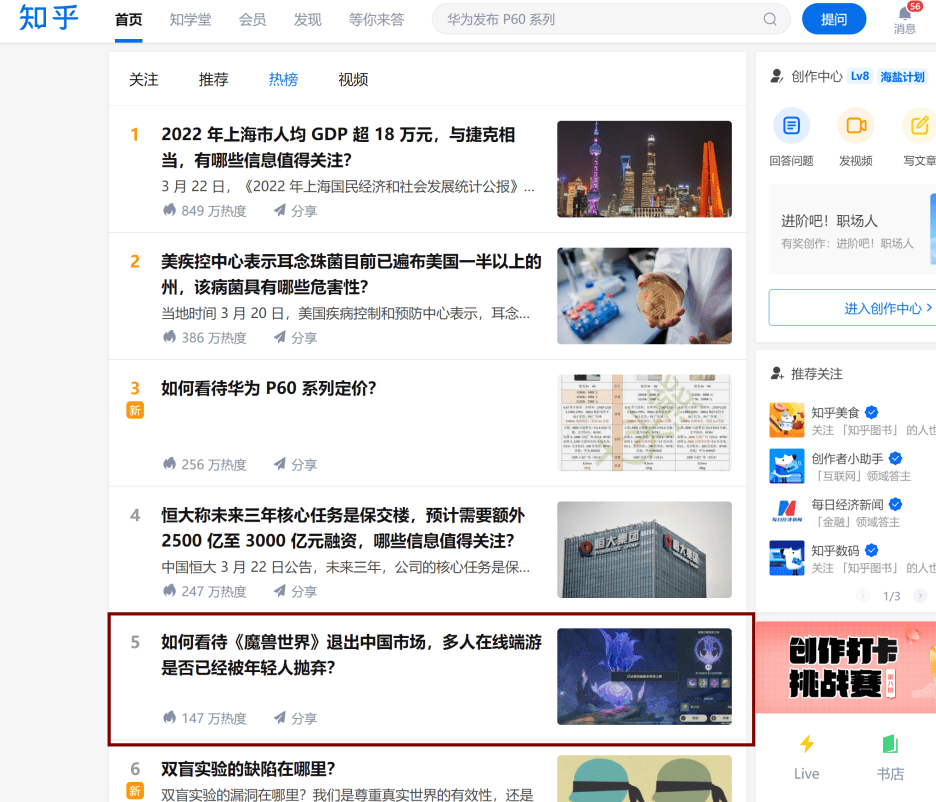
Task: Click the 写文章 pencil icon
Action: 919,126
